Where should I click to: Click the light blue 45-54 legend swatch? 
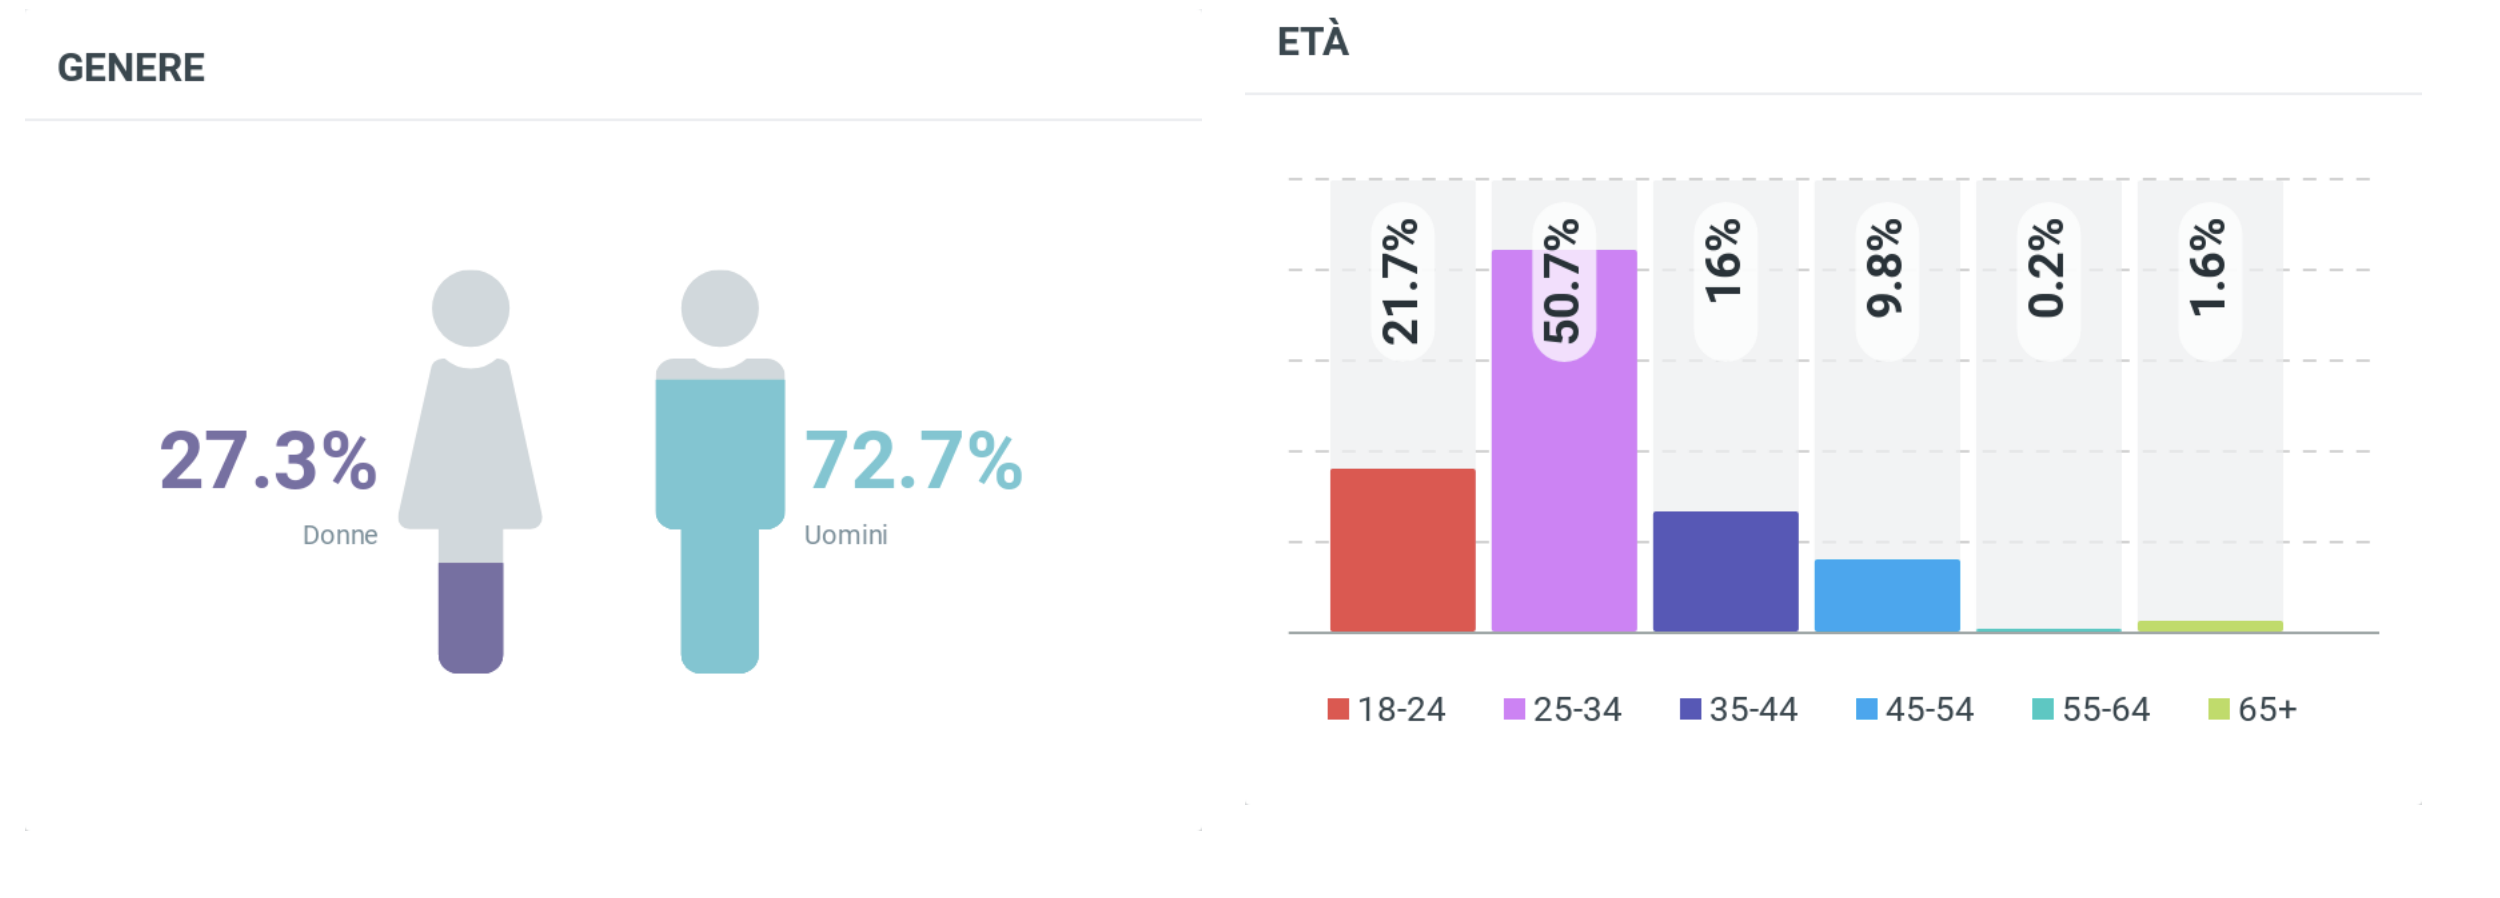1866,709
